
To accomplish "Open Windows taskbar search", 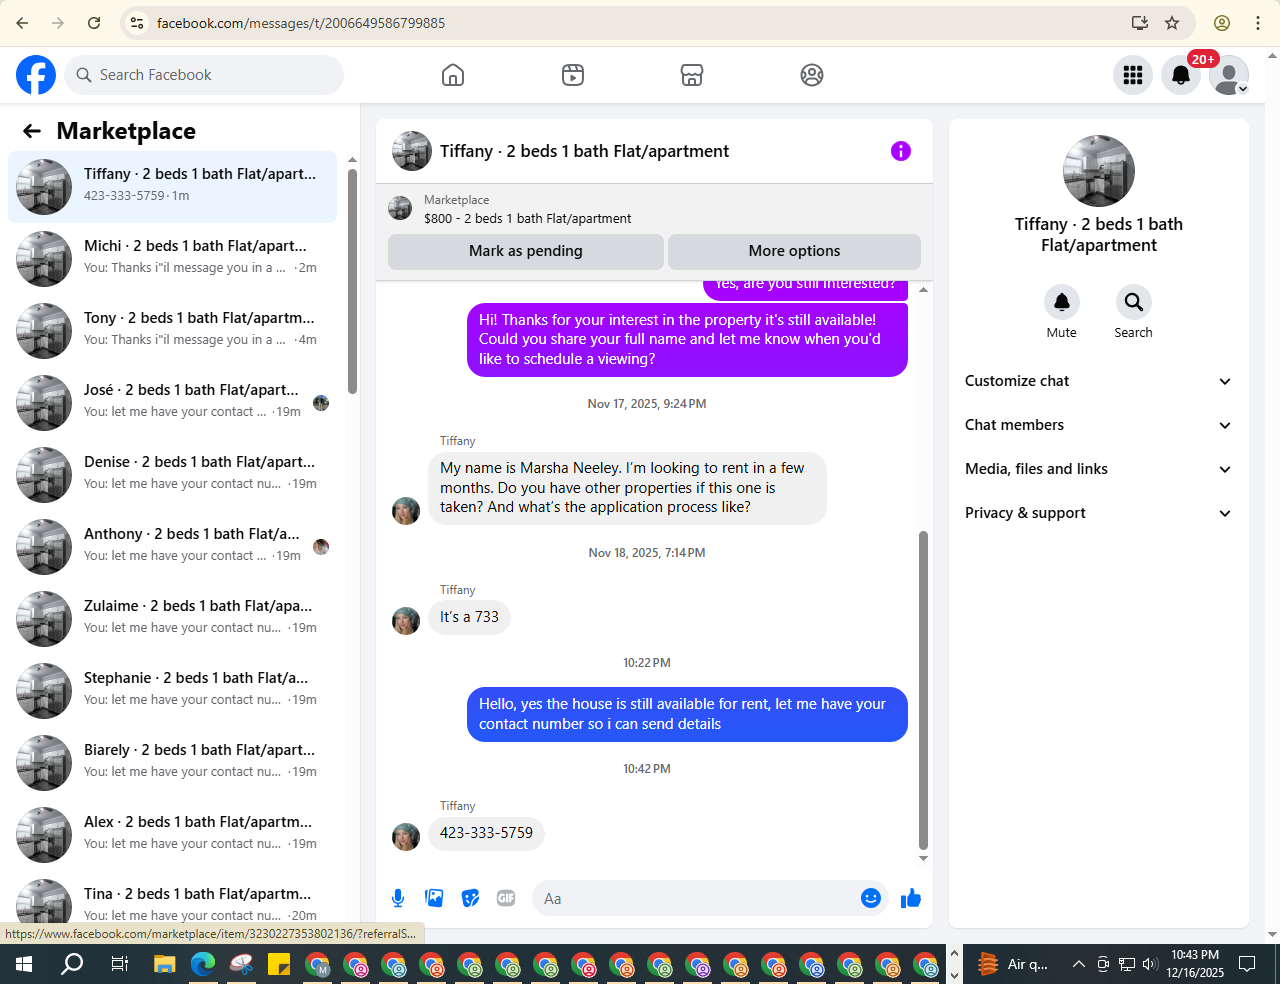I will point(72,965).
